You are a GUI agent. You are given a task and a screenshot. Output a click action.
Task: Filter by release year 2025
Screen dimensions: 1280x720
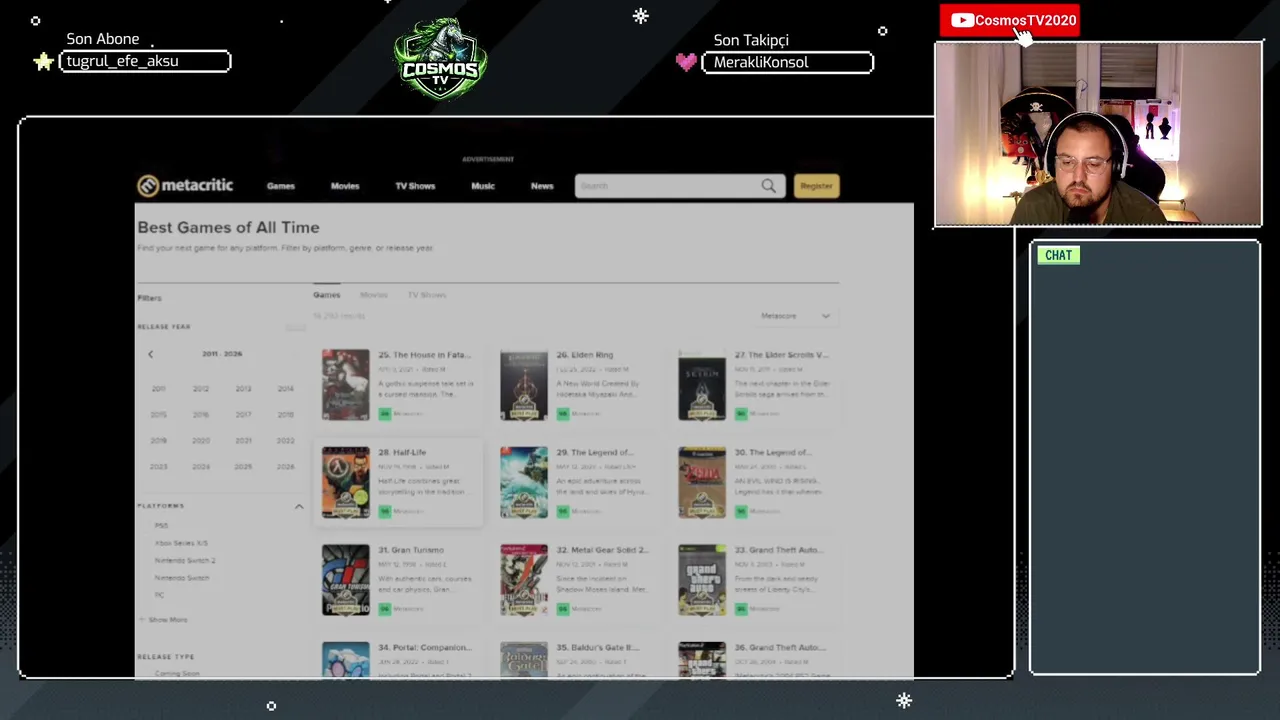244,467
